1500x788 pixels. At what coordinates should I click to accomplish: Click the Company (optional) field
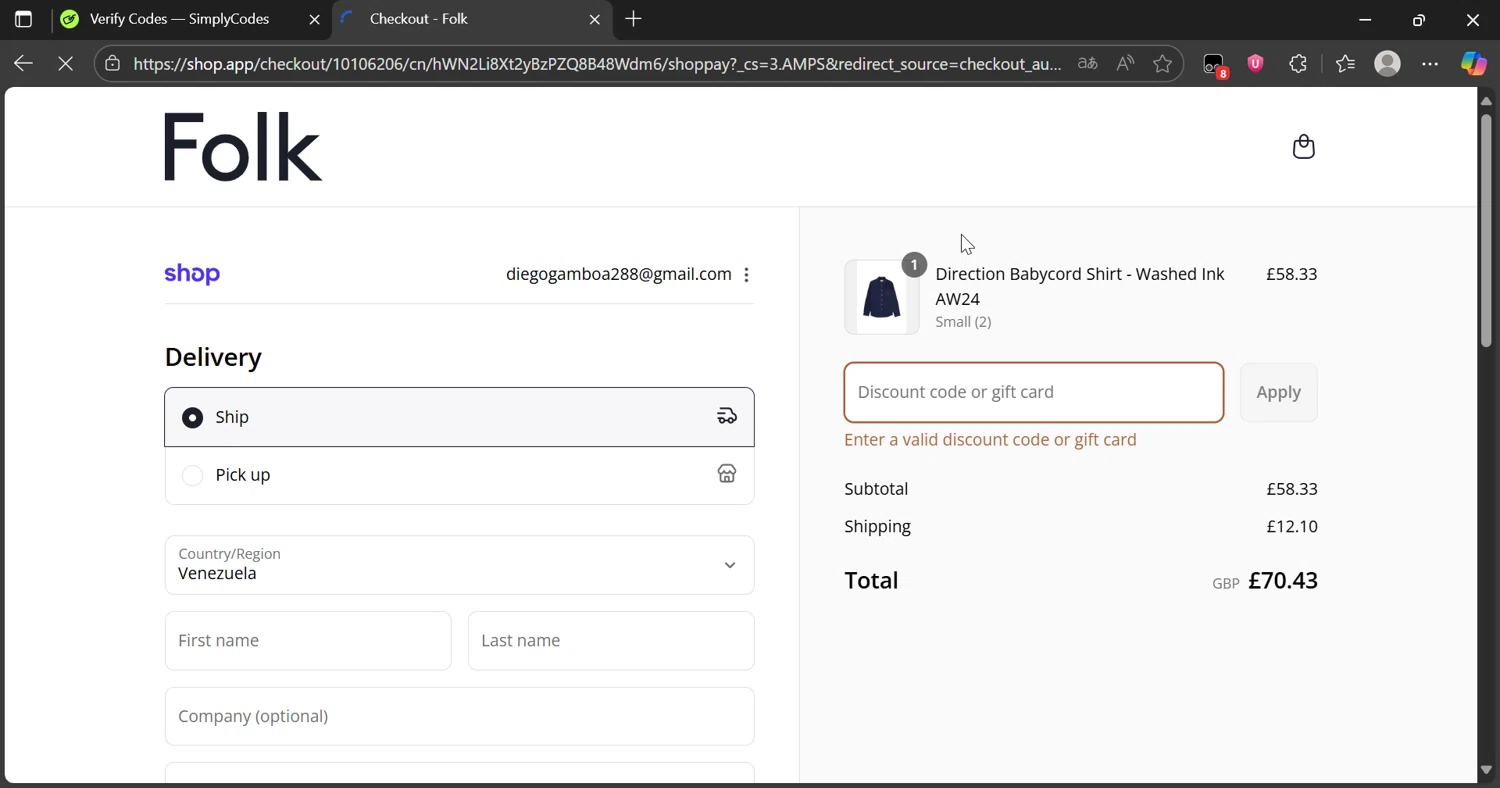[459, 716]
